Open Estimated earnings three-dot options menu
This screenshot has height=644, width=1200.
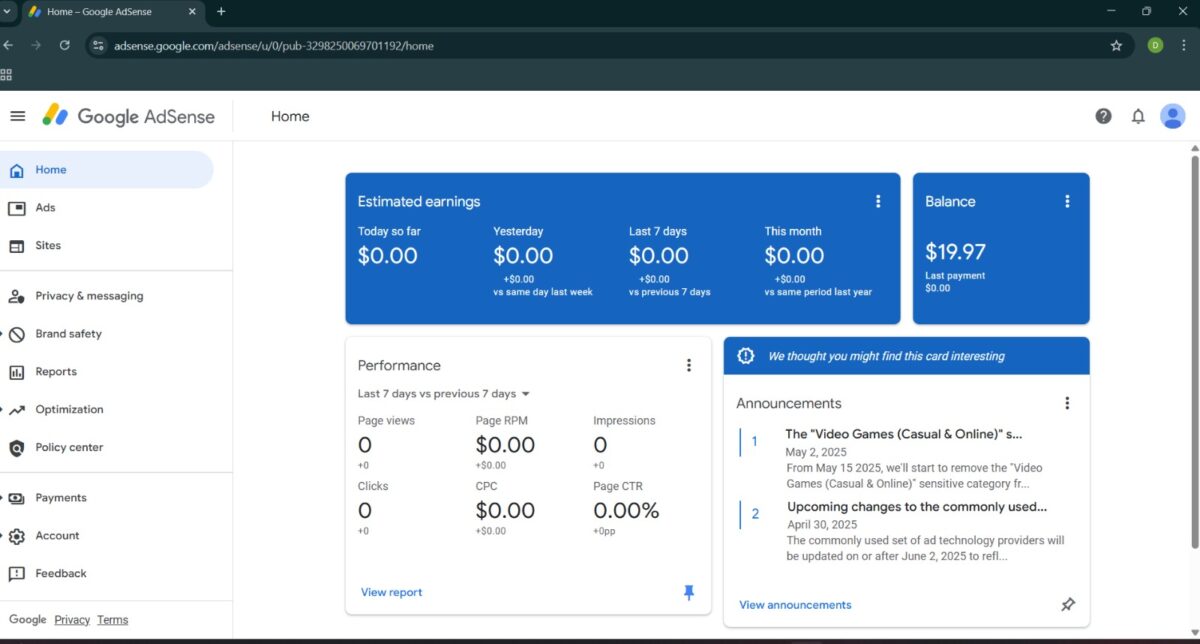click(878, 201)
